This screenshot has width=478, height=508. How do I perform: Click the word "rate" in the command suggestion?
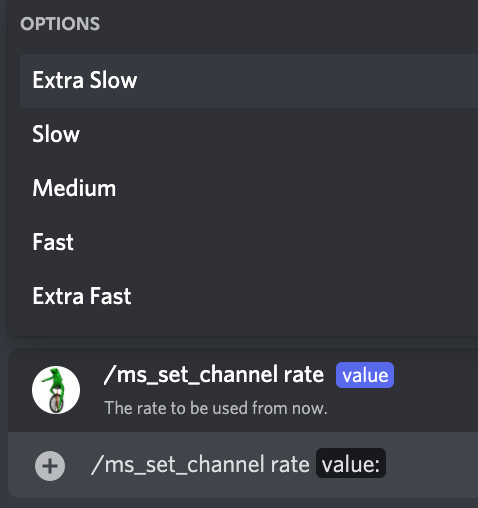304,375
